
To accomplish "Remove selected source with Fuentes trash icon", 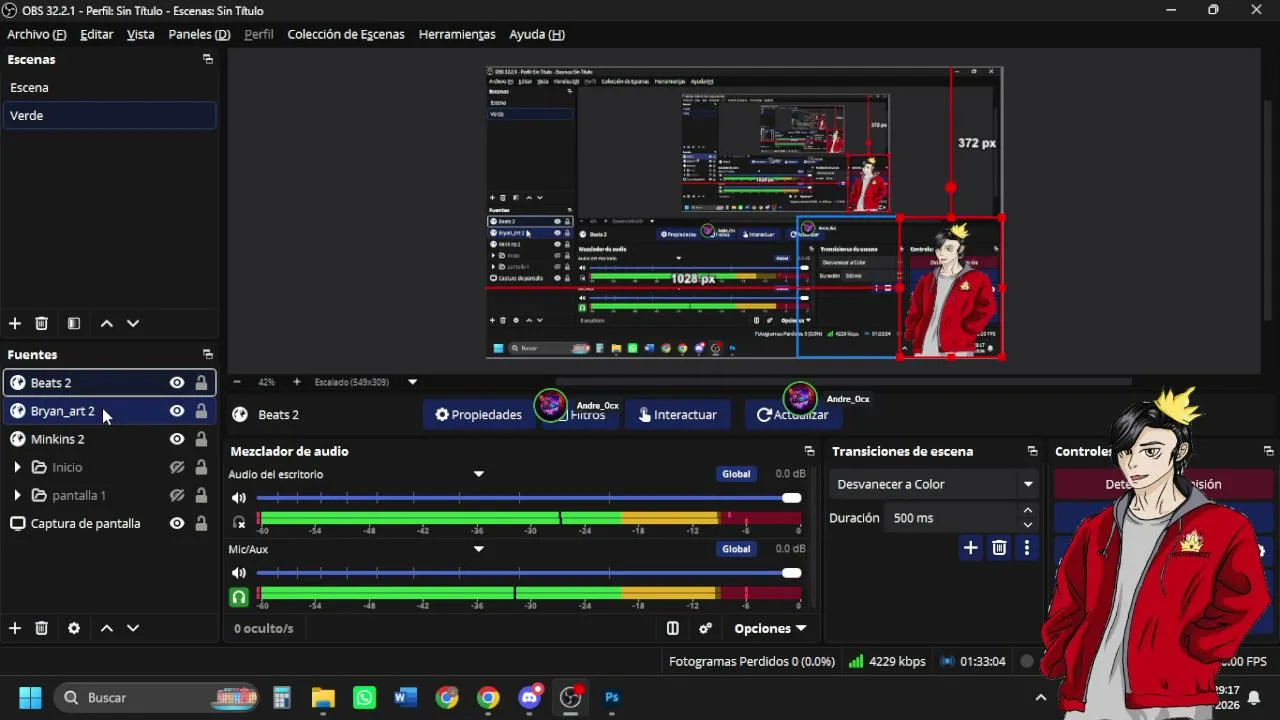I will 42,628.
